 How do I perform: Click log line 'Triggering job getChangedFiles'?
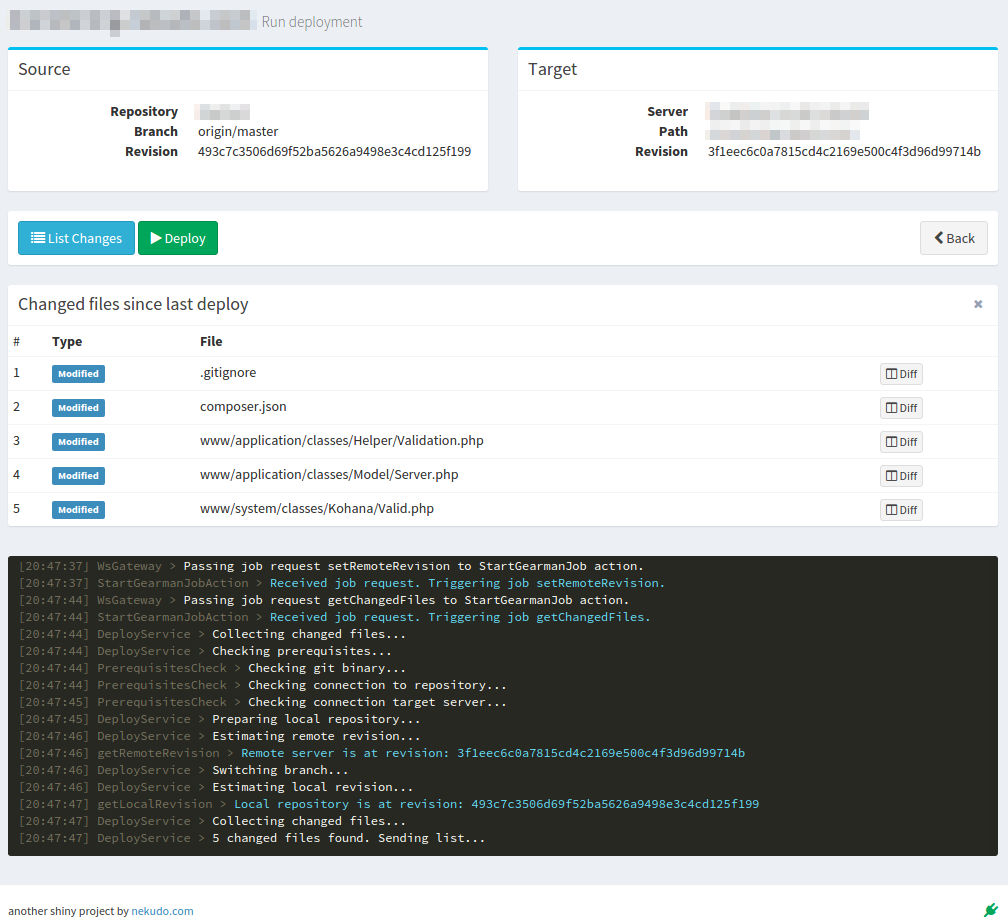coord(460,617)
